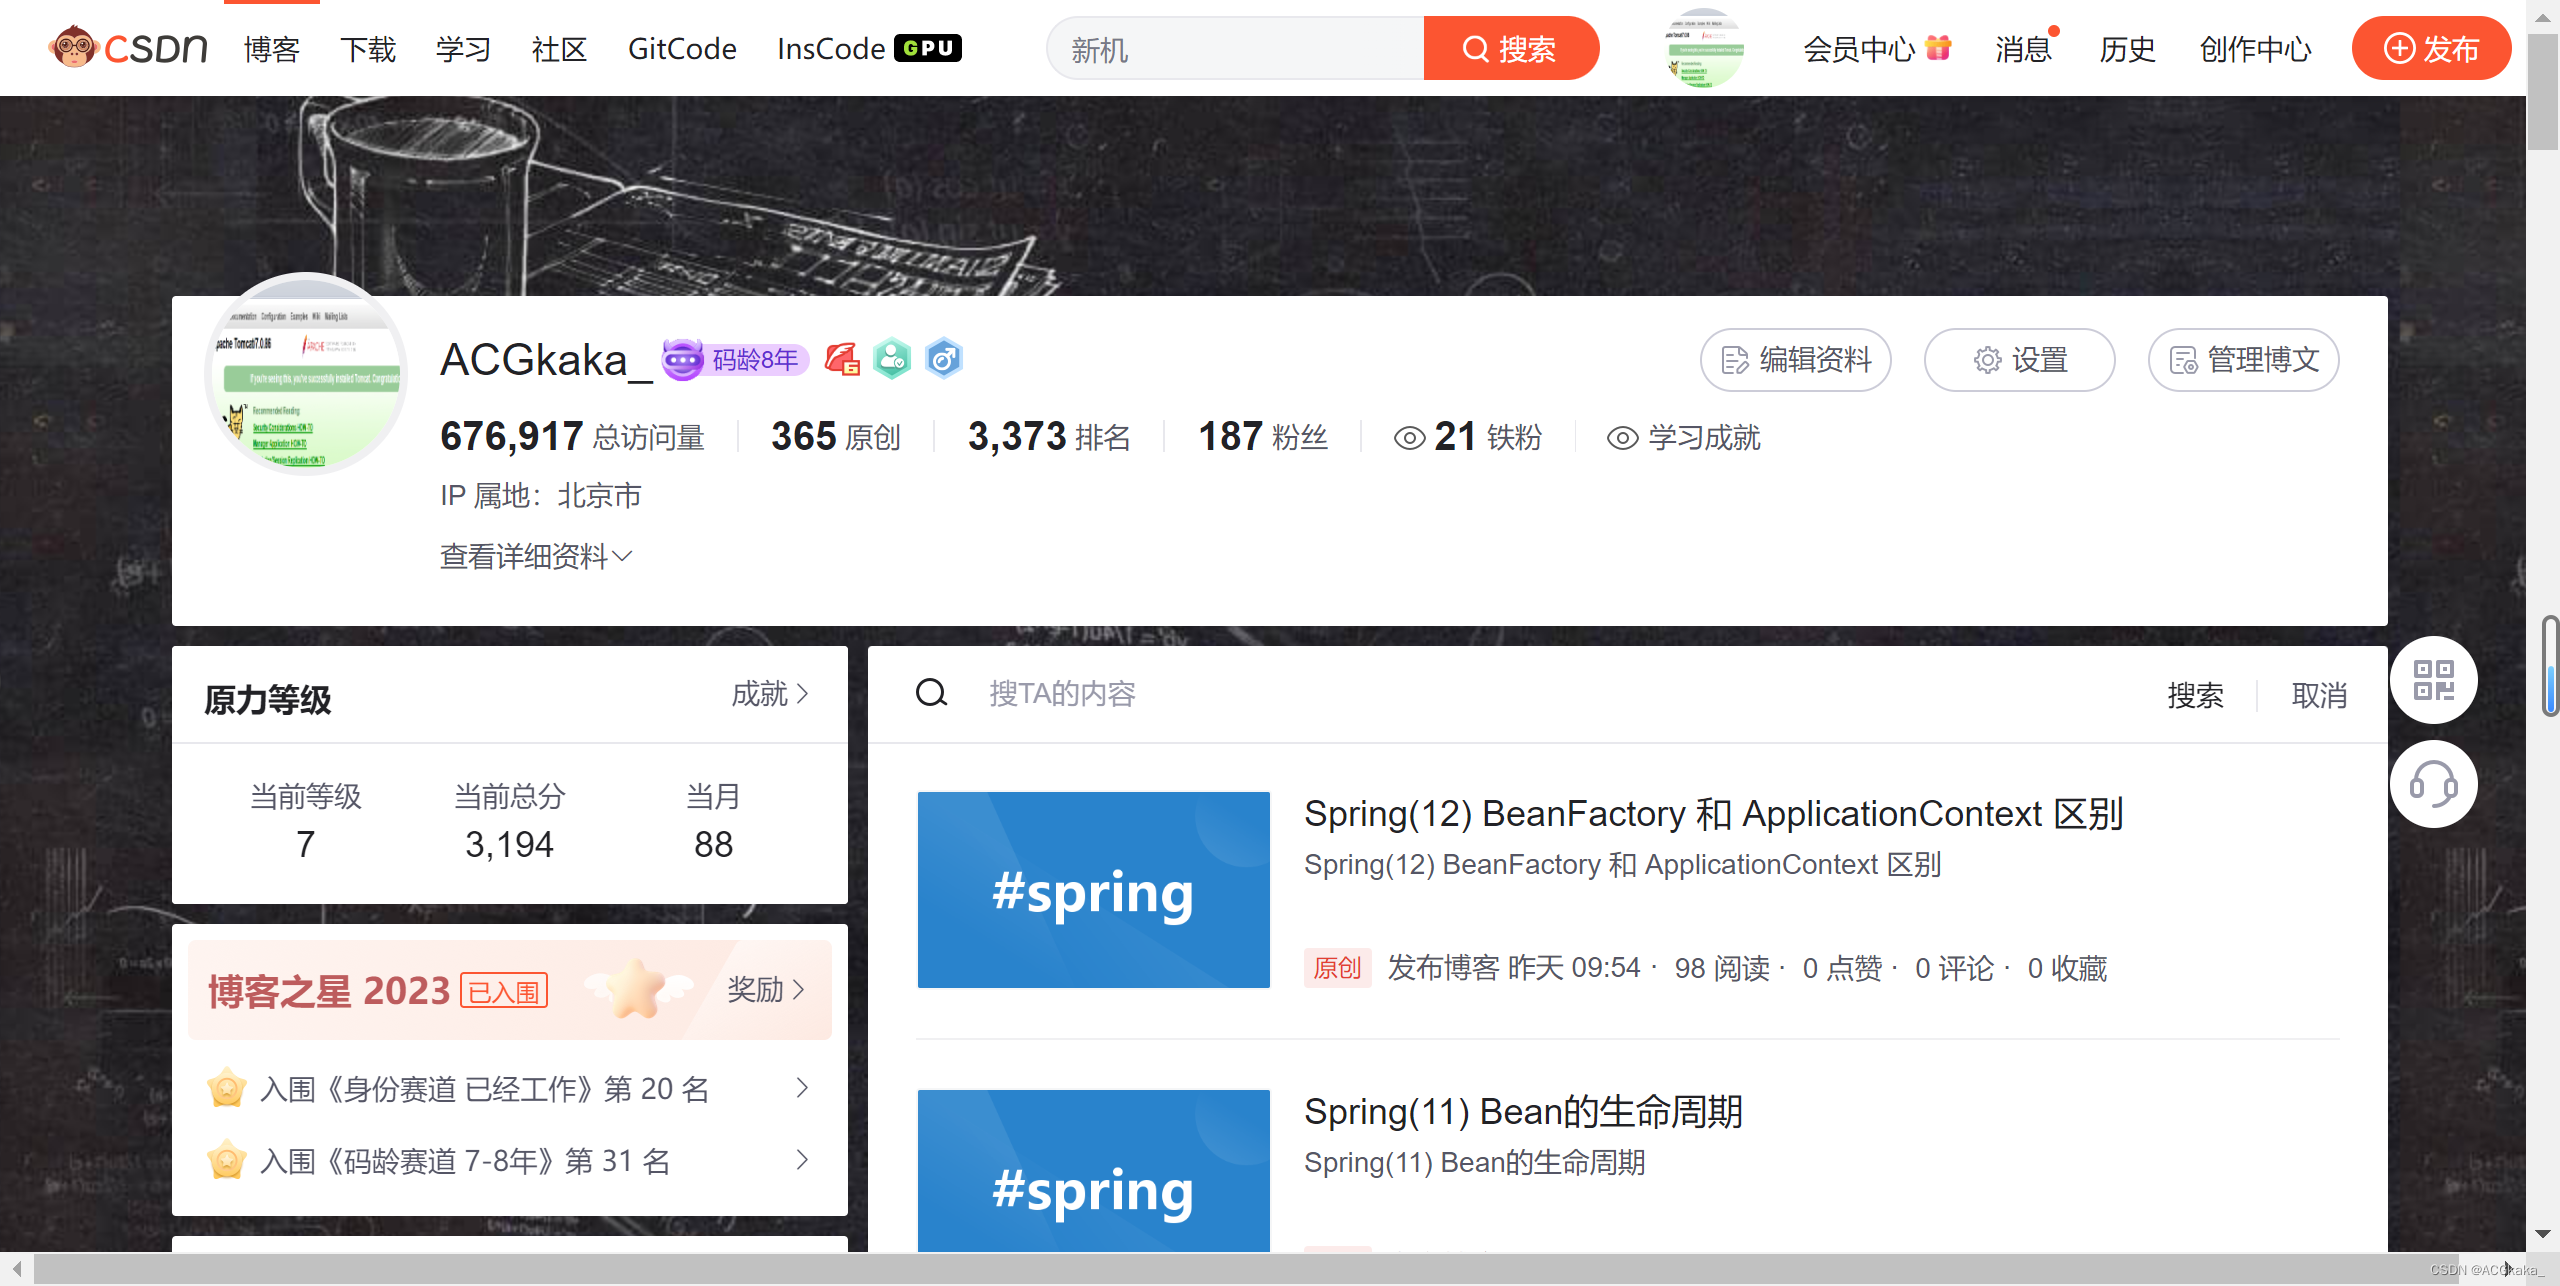Click ACGkaka_ username
Image resolution: width=2560 pixels, height=1286 pixels.
click(x=546, y=360)
